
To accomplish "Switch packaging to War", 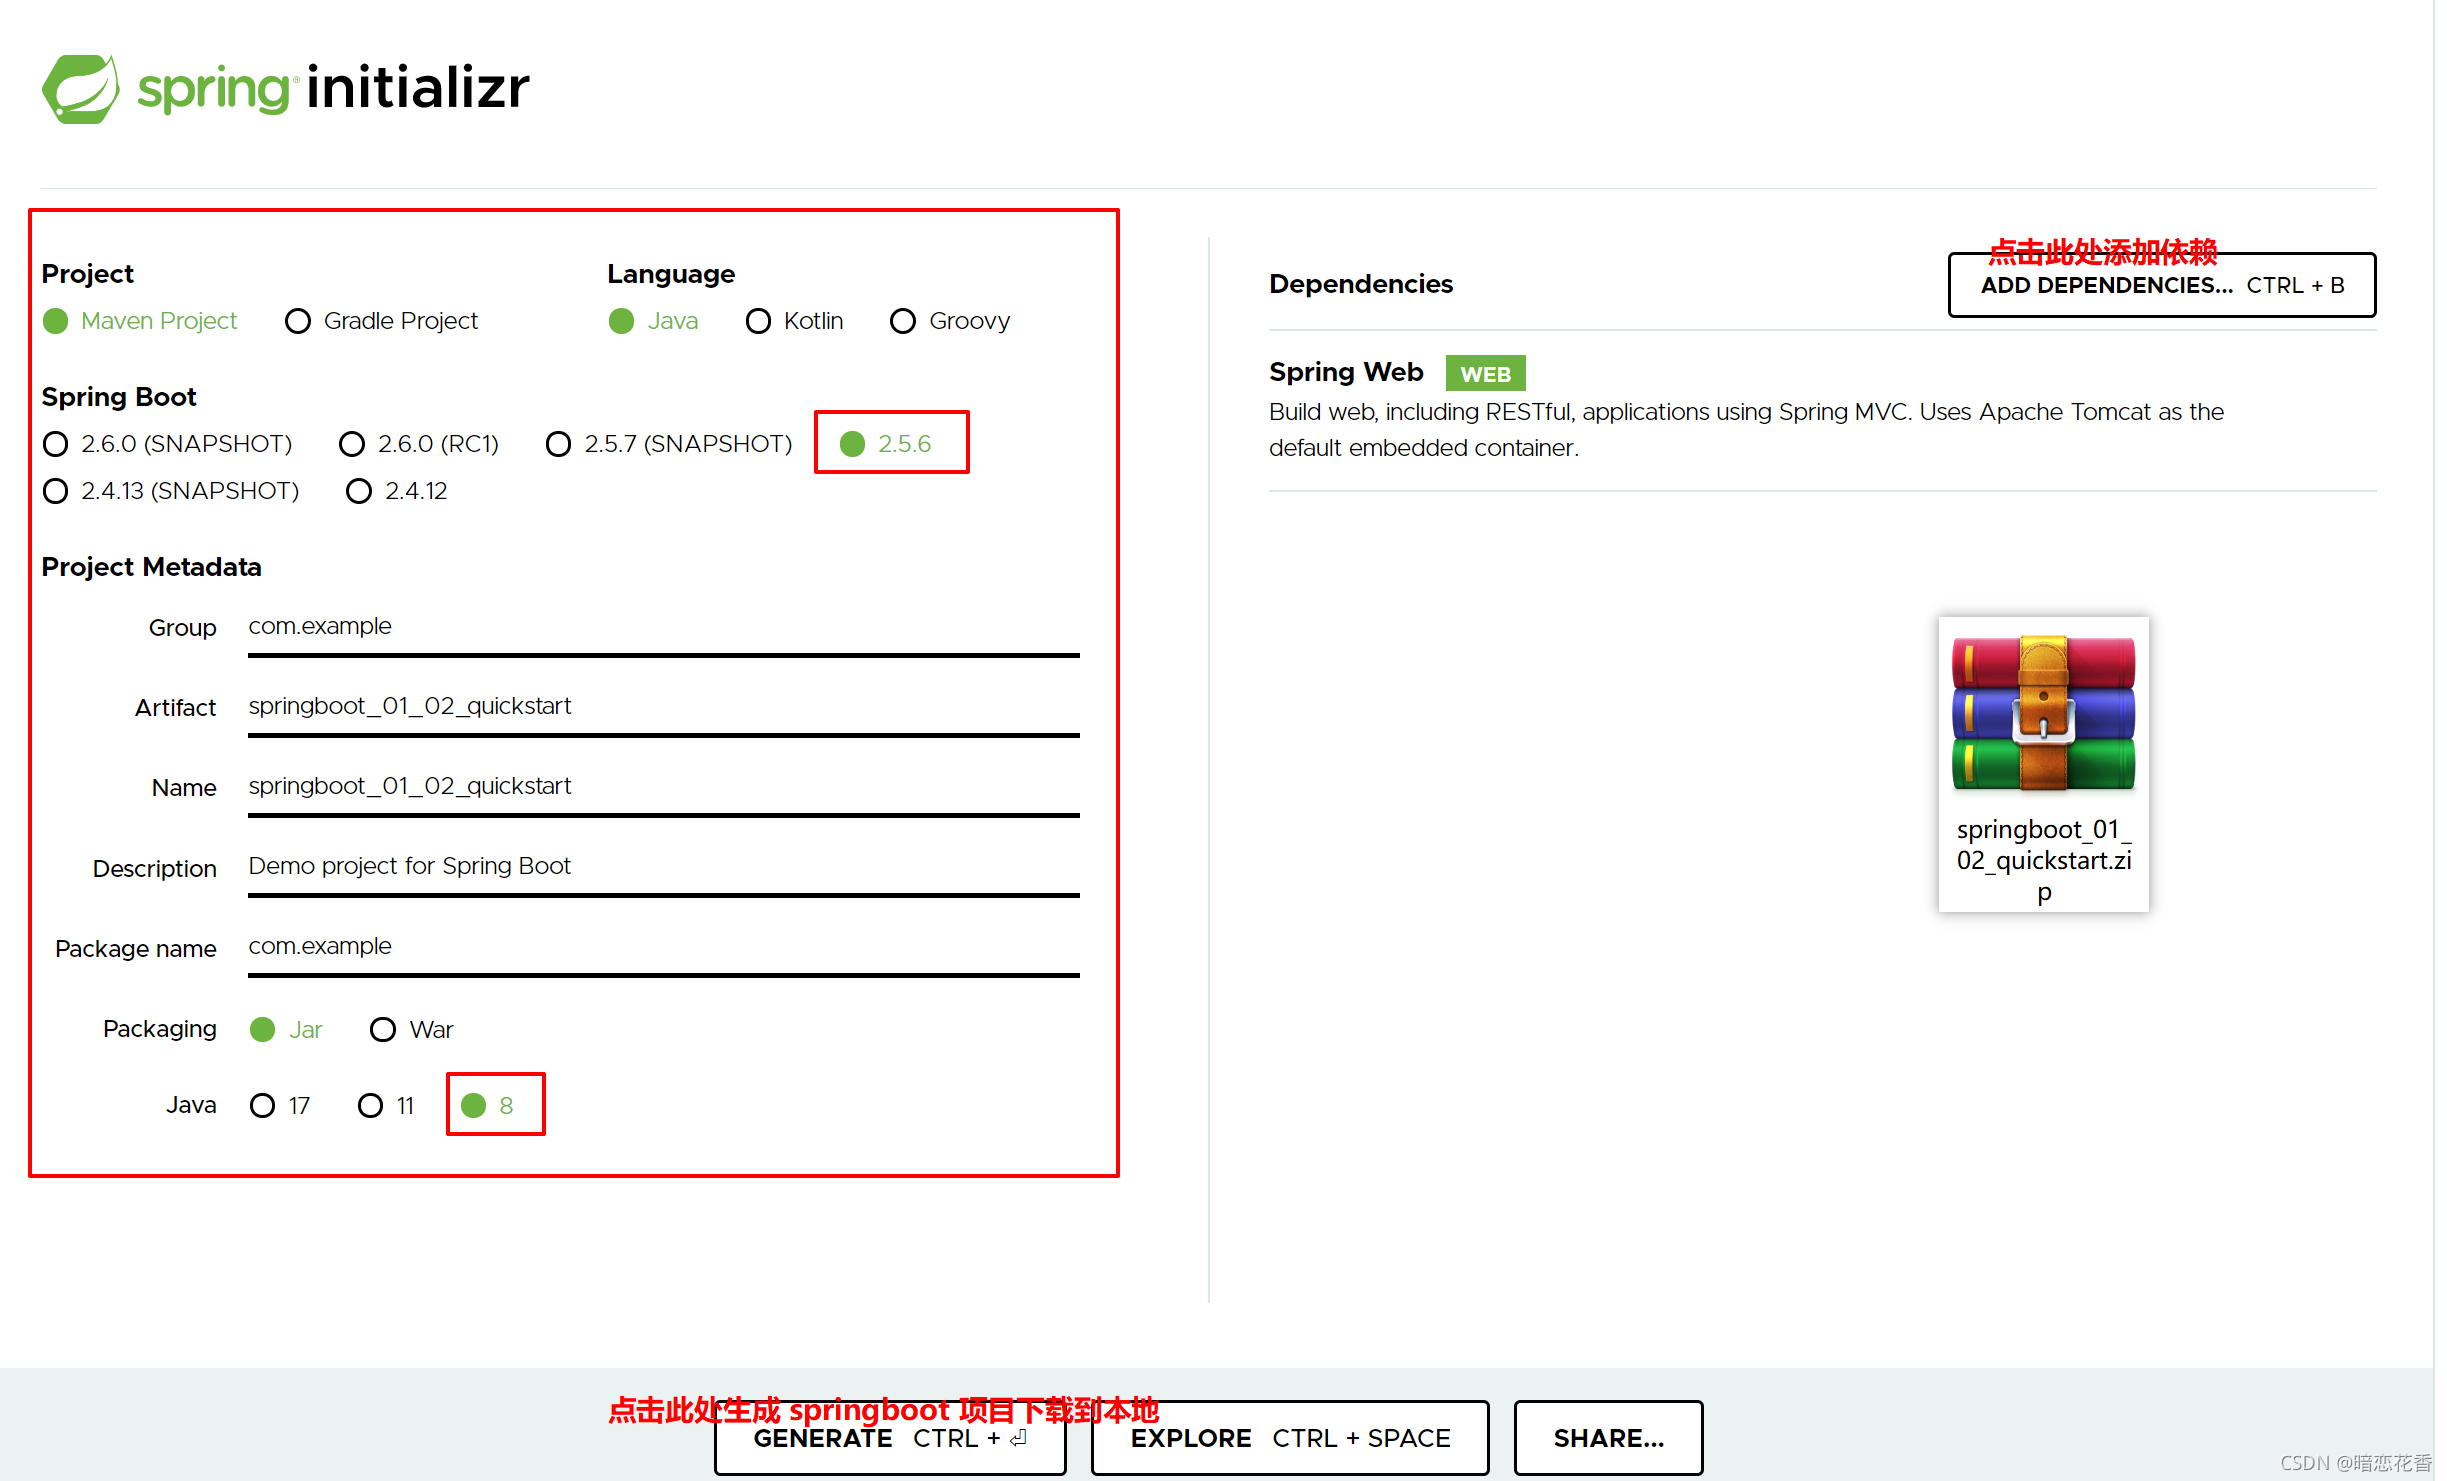I will pos(383,1029).
